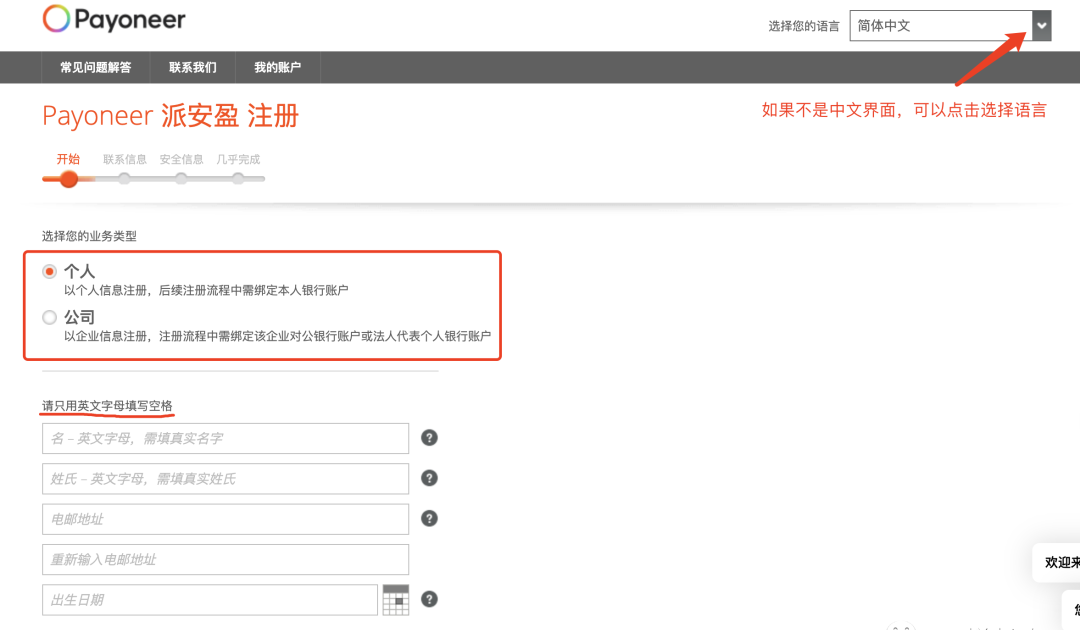
Task: Click the 联系我们 navigation item
Action: click(192, 67)
